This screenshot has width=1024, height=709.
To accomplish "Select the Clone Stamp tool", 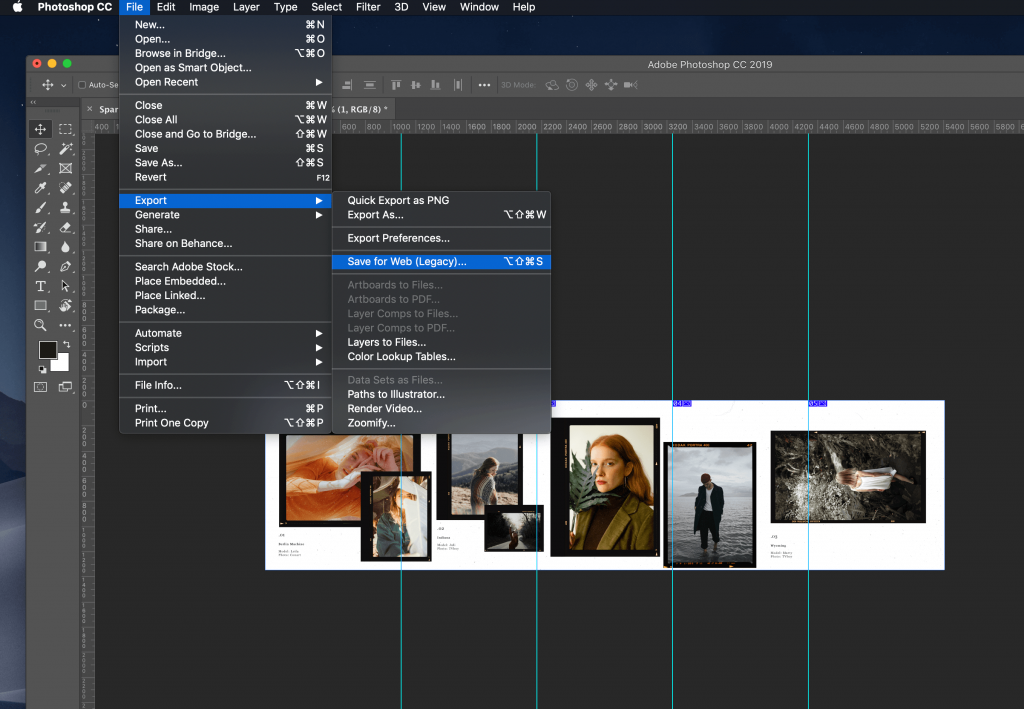I will 65,208.
